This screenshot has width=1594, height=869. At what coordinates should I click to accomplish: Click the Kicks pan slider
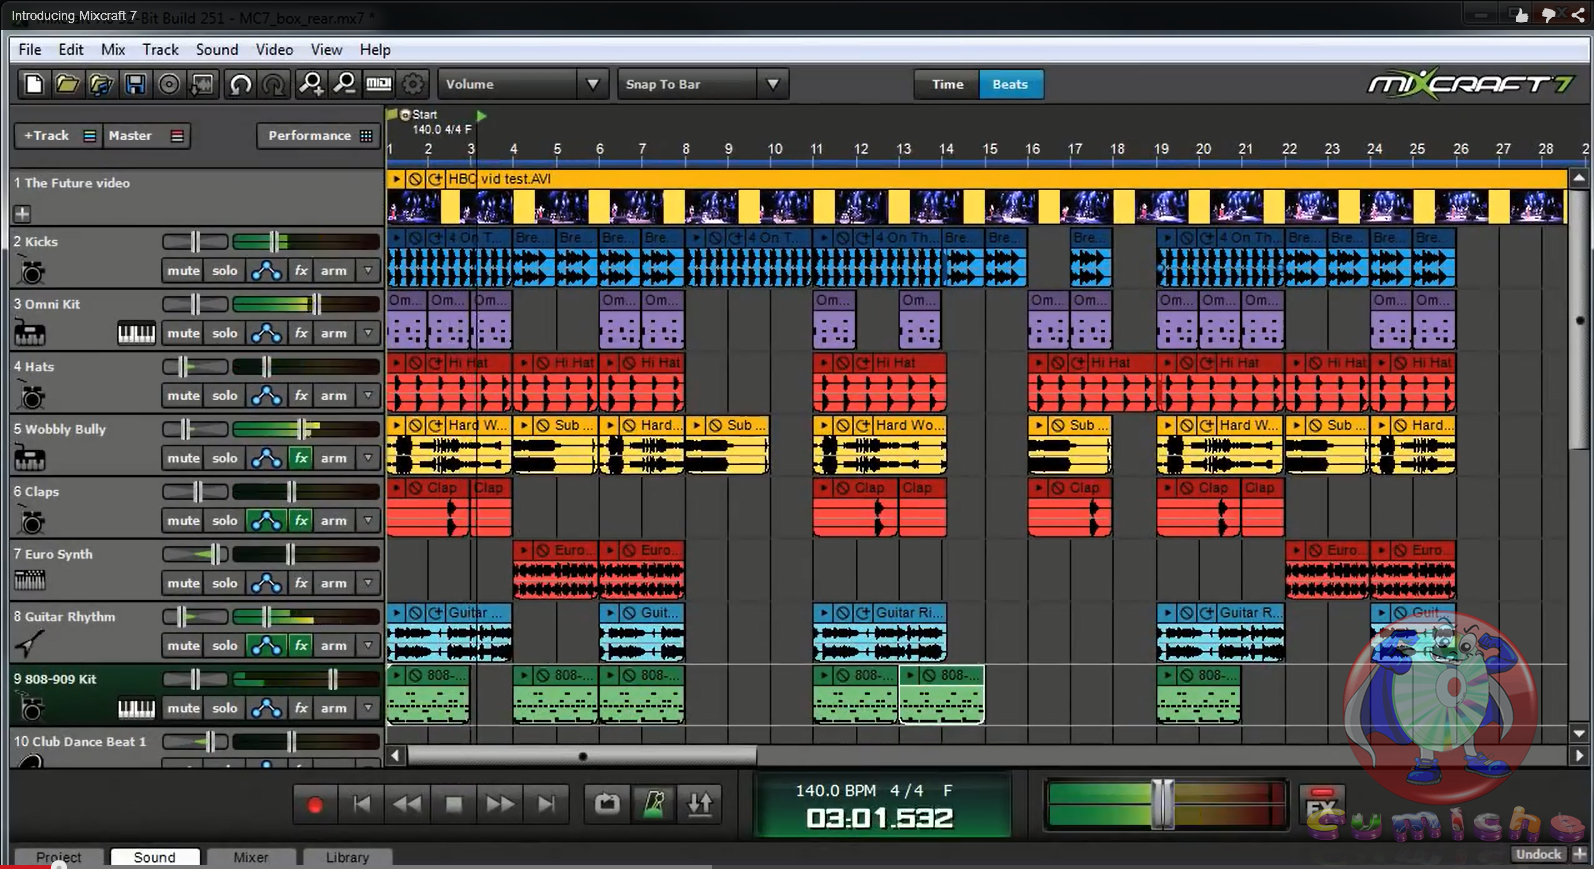tap(195, 241)
